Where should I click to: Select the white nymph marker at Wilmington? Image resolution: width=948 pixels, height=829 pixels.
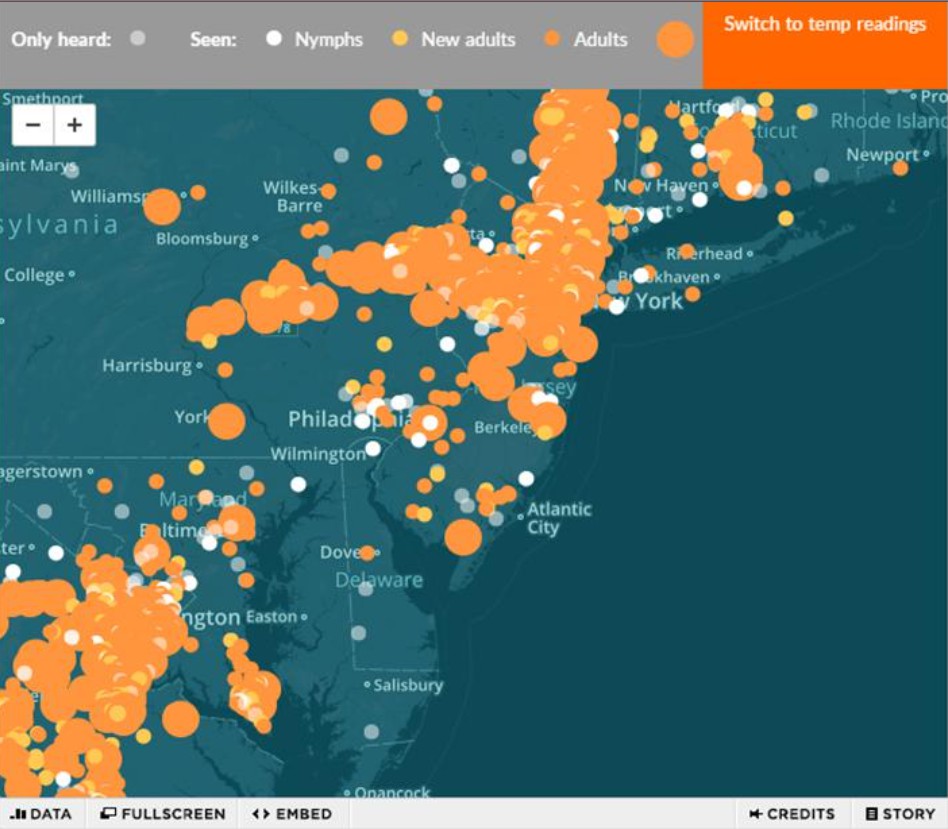tap(373, 449)
